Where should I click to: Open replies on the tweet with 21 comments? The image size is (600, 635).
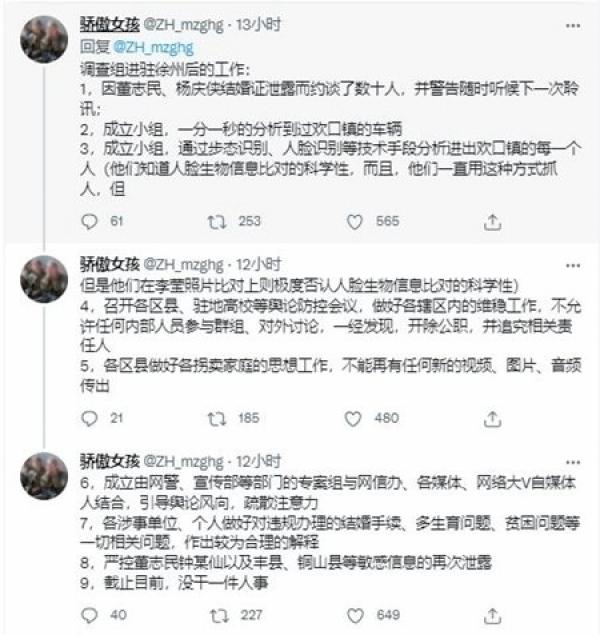(x=89, y=418)
